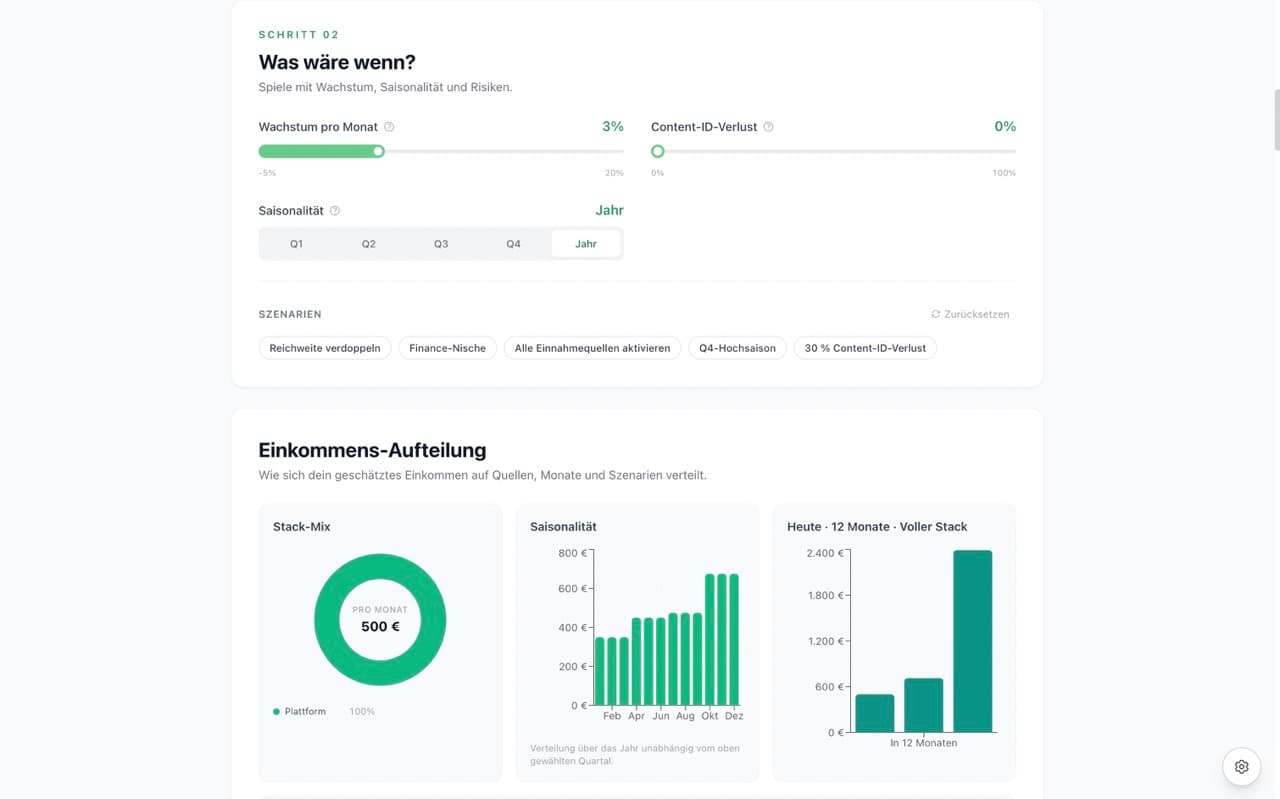The width and height of the screenshot is (1280, 799).
Task: Click the middle bar in Voller Stack chart
Action: tap(924, 705)
